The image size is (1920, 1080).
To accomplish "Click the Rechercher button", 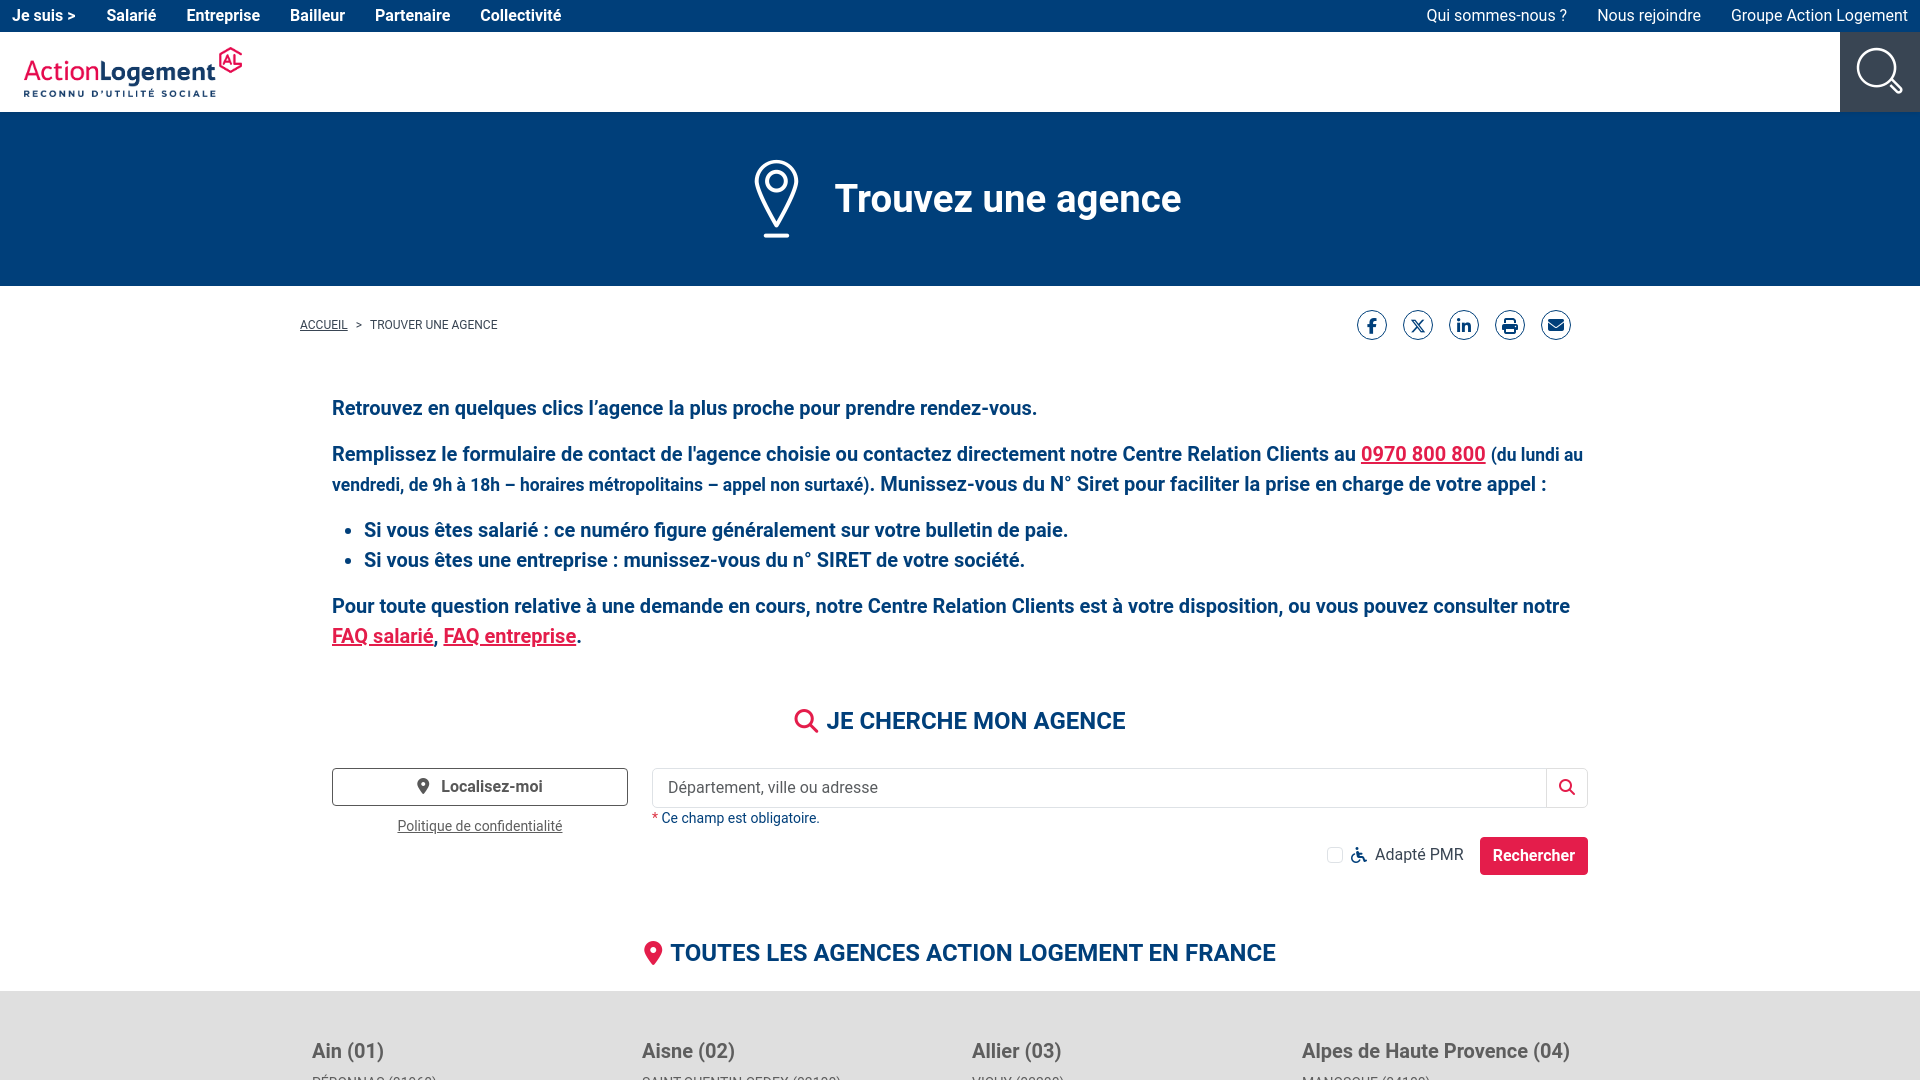I will [x=1533, y=856].
